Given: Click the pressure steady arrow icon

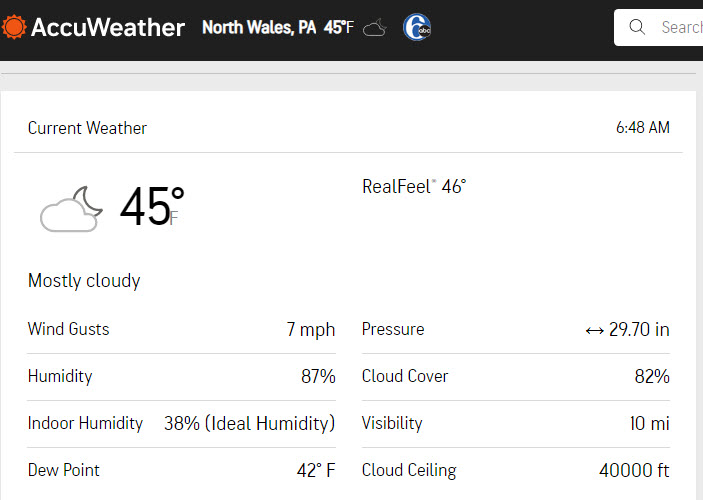Looking at the screenshot, I should coord(595,331).
